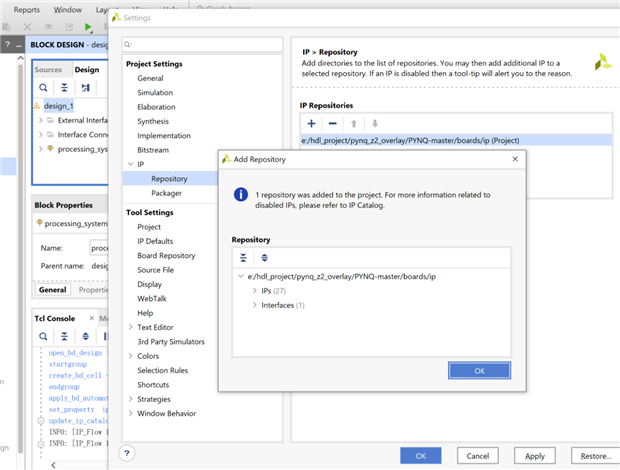
Task: Expand all in Add Repository tree
Action: point(265,258)
